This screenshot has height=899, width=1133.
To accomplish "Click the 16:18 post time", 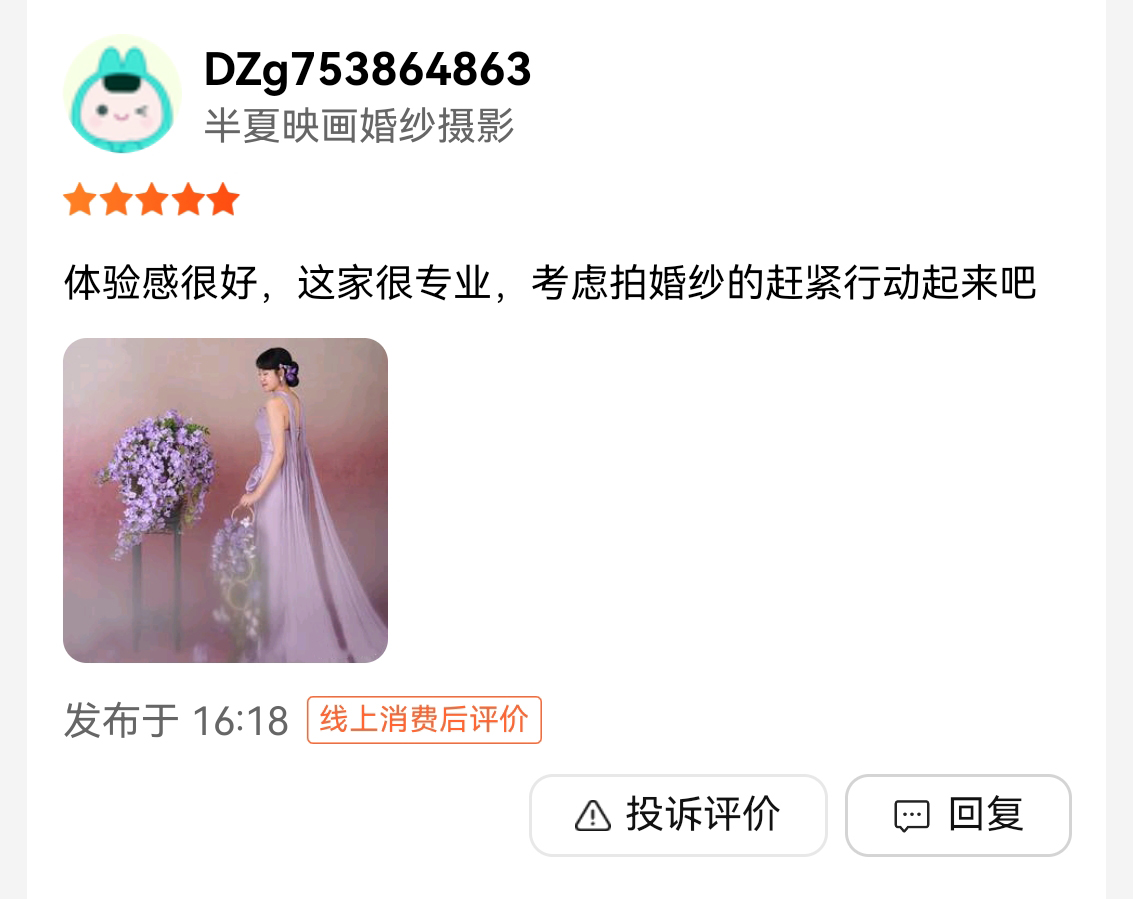I will (x=241, y=721).
